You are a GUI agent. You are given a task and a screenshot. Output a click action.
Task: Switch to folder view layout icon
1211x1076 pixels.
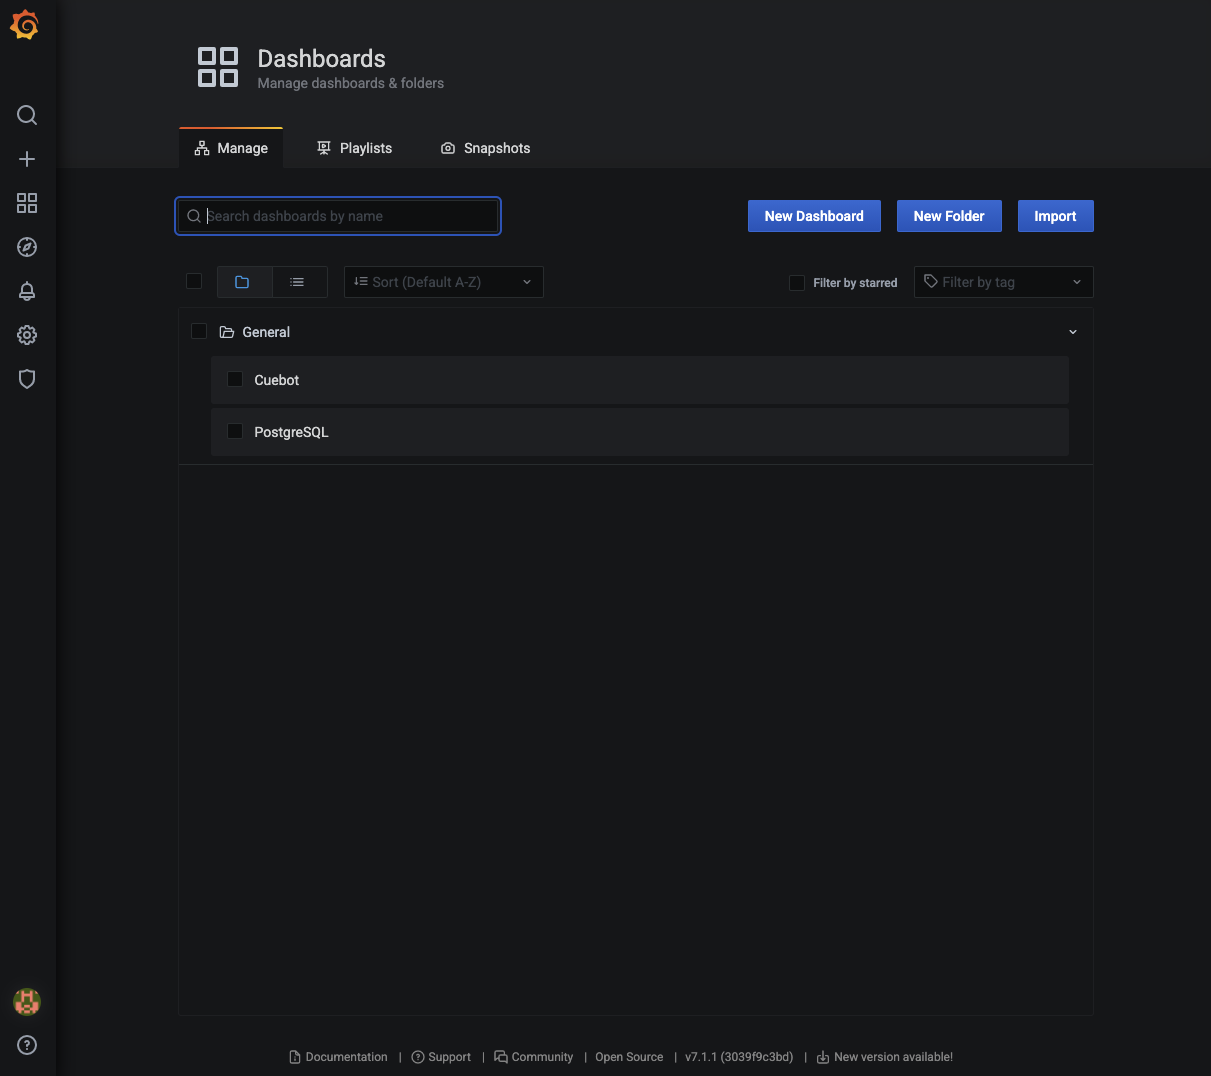point(244,282)
